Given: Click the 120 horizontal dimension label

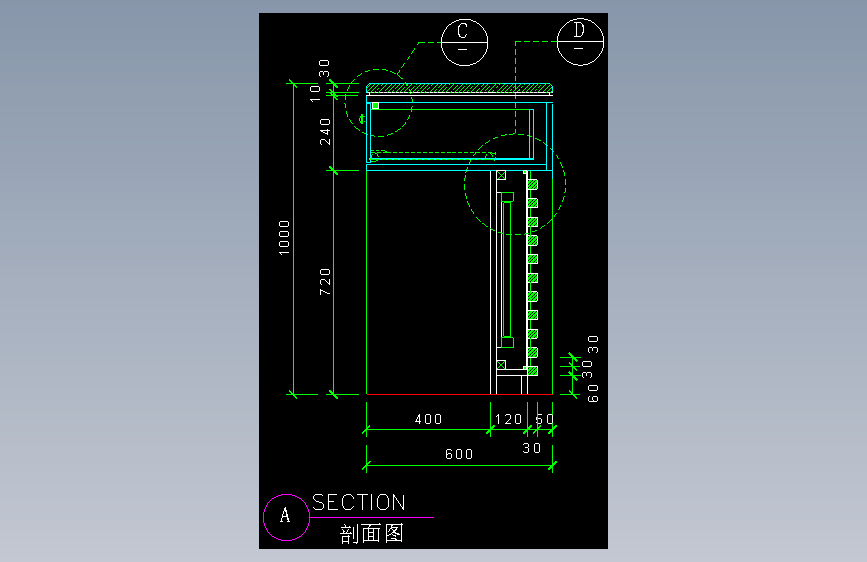Looking at the screenshot, I should tap(509, 419).
